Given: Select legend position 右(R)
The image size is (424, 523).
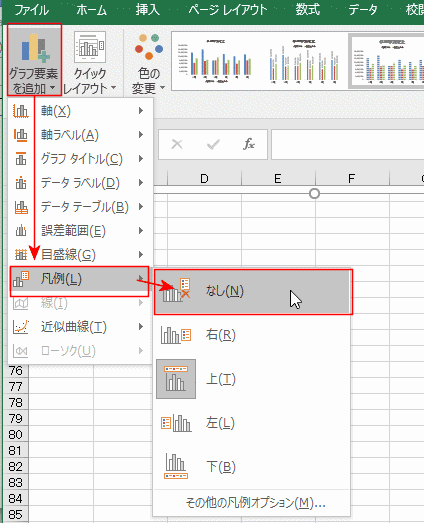Looking at the screenshot, I should 252,335.
